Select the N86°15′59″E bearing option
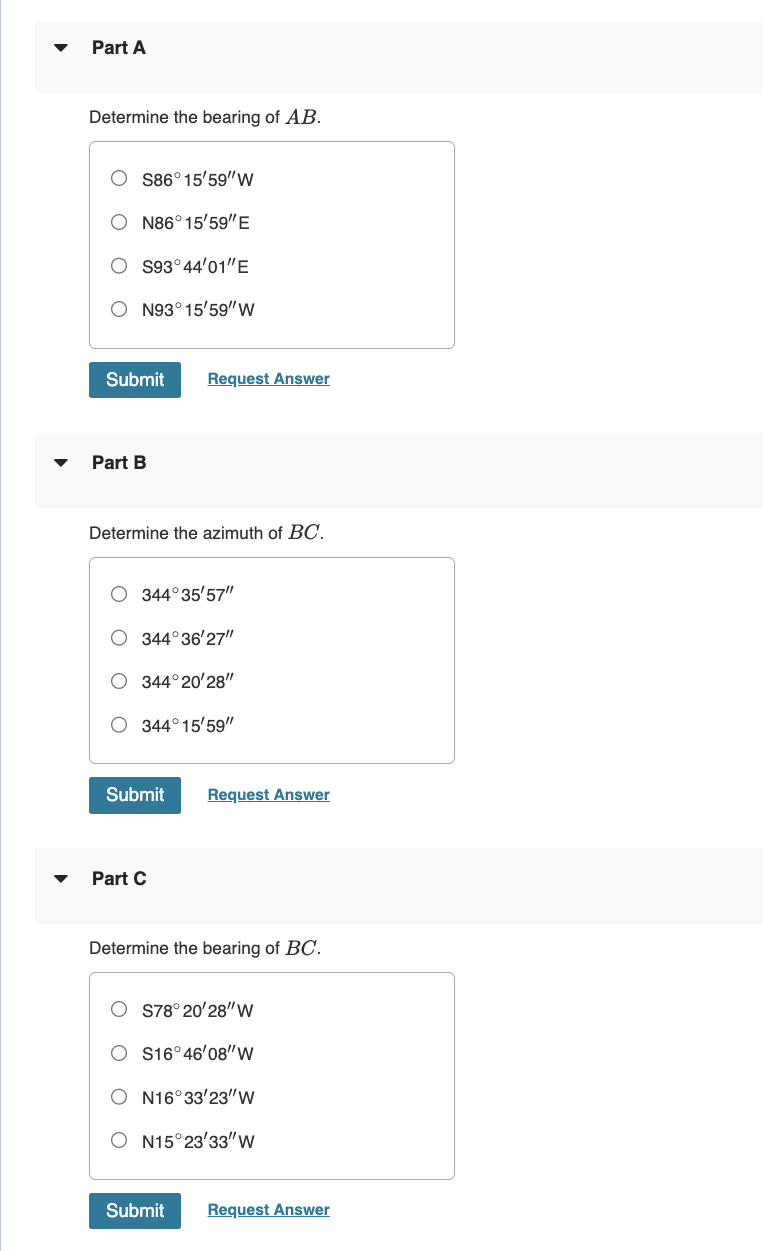Viewport: 763px width, 1251px height. 119,222
